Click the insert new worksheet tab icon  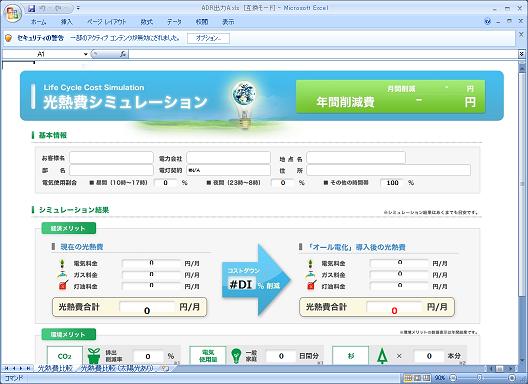click(165, 369)
